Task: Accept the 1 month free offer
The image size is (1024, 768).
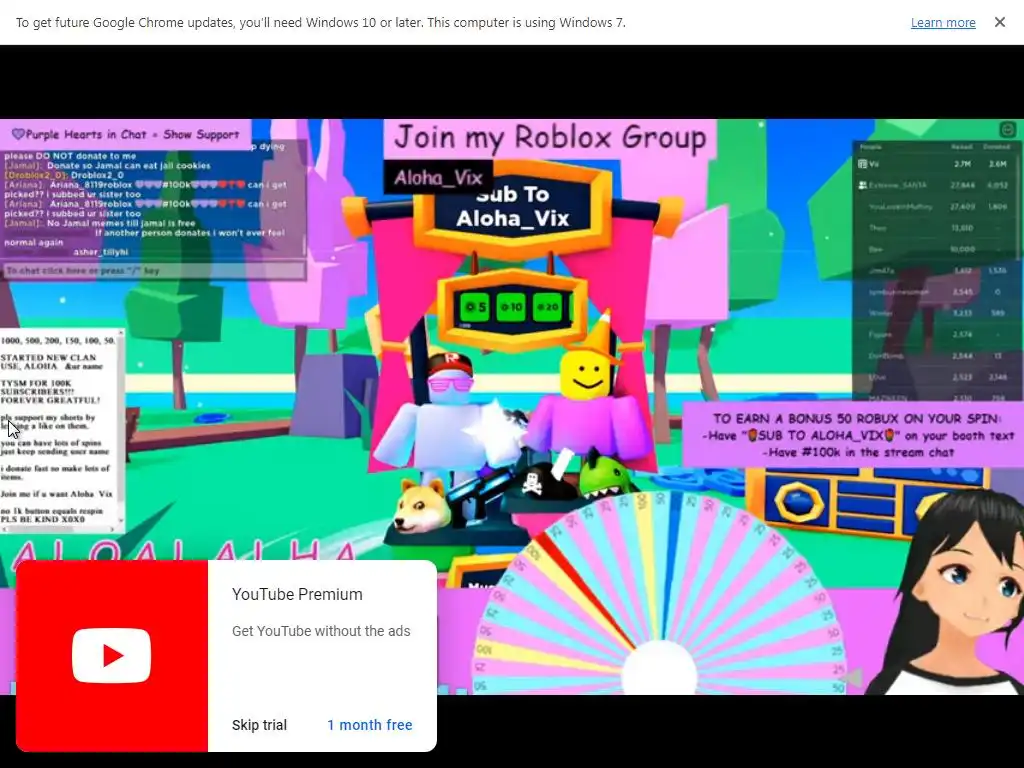Action: coord(370,725)
